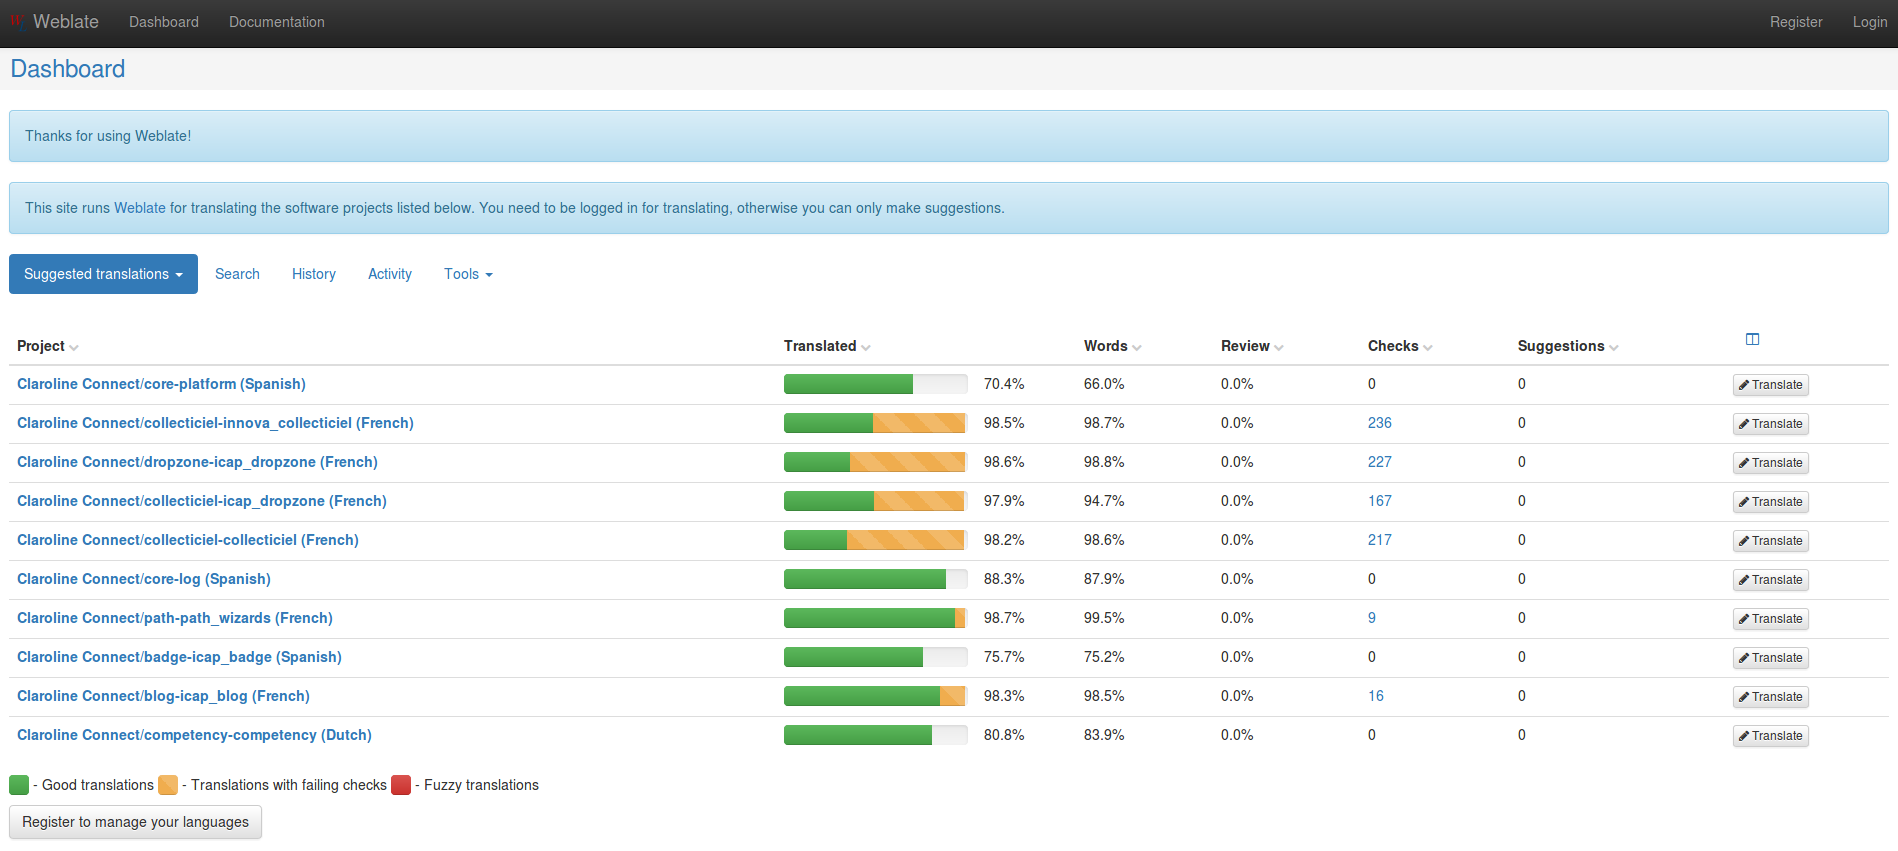Open the 16 failing checks link
This screenshot has width=1898, height=851.
[x=1376, y=696]
